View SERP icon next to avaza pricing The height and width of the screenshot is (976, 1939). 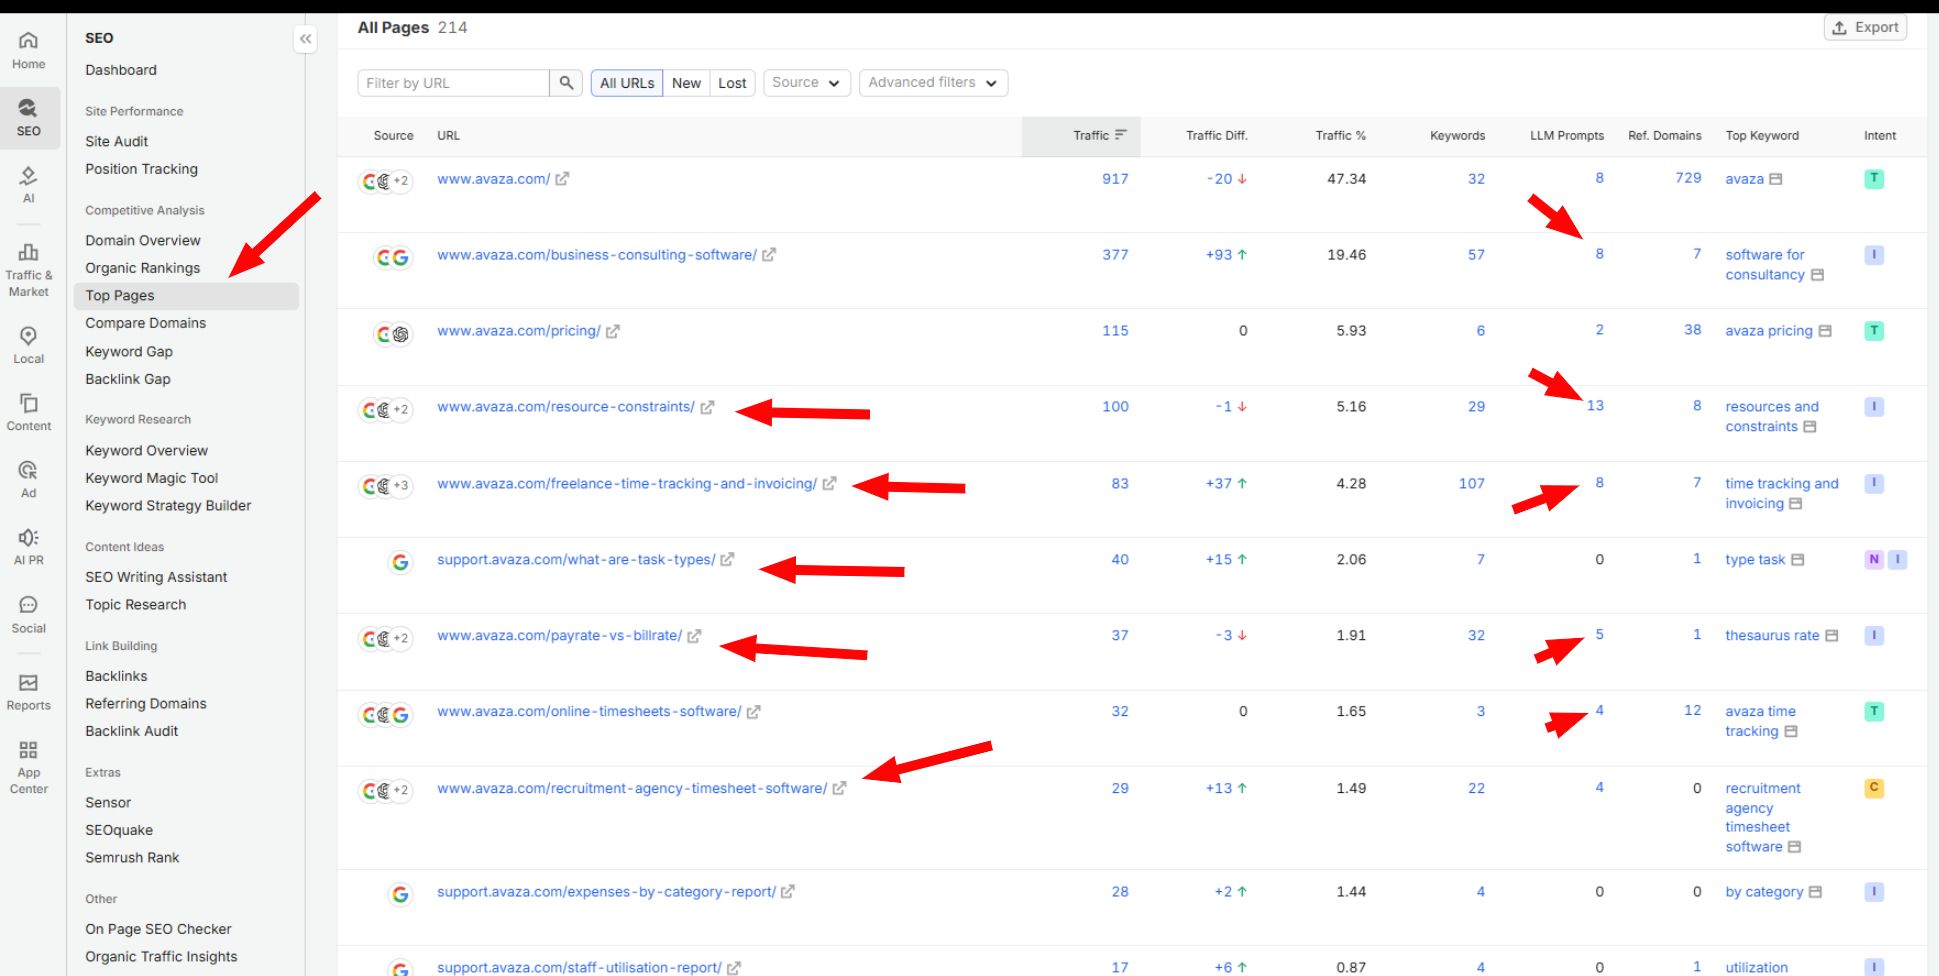click(x=1825, y=331)
